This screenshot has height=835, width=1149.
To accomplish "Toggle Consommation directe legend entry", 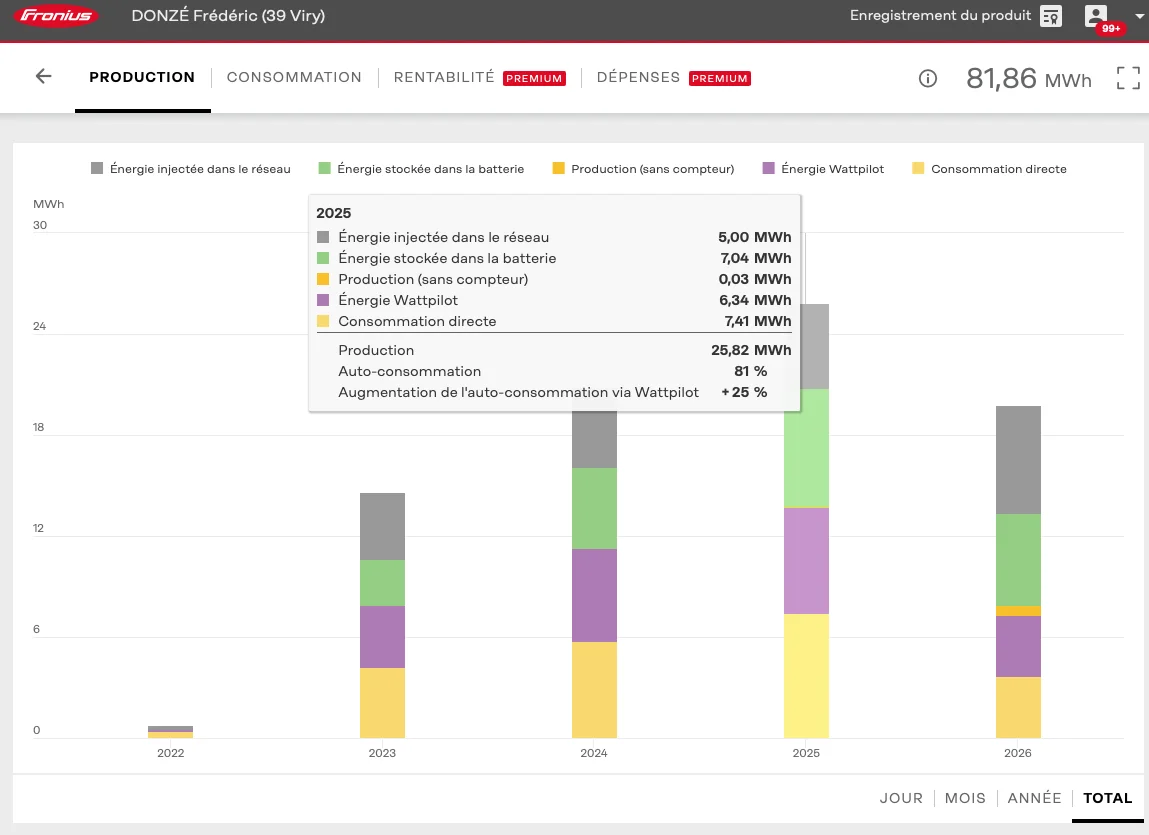I will tap(989, 169).
